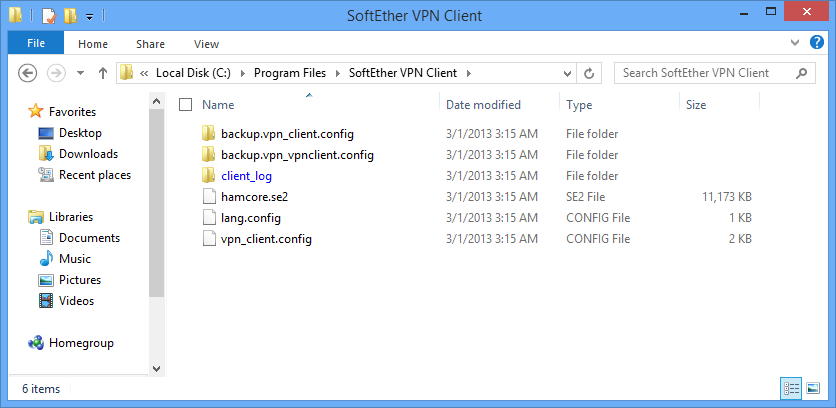Click the double chevron before Local Disk (C:)
Screen dimensions: 836x408
[143, 73]
